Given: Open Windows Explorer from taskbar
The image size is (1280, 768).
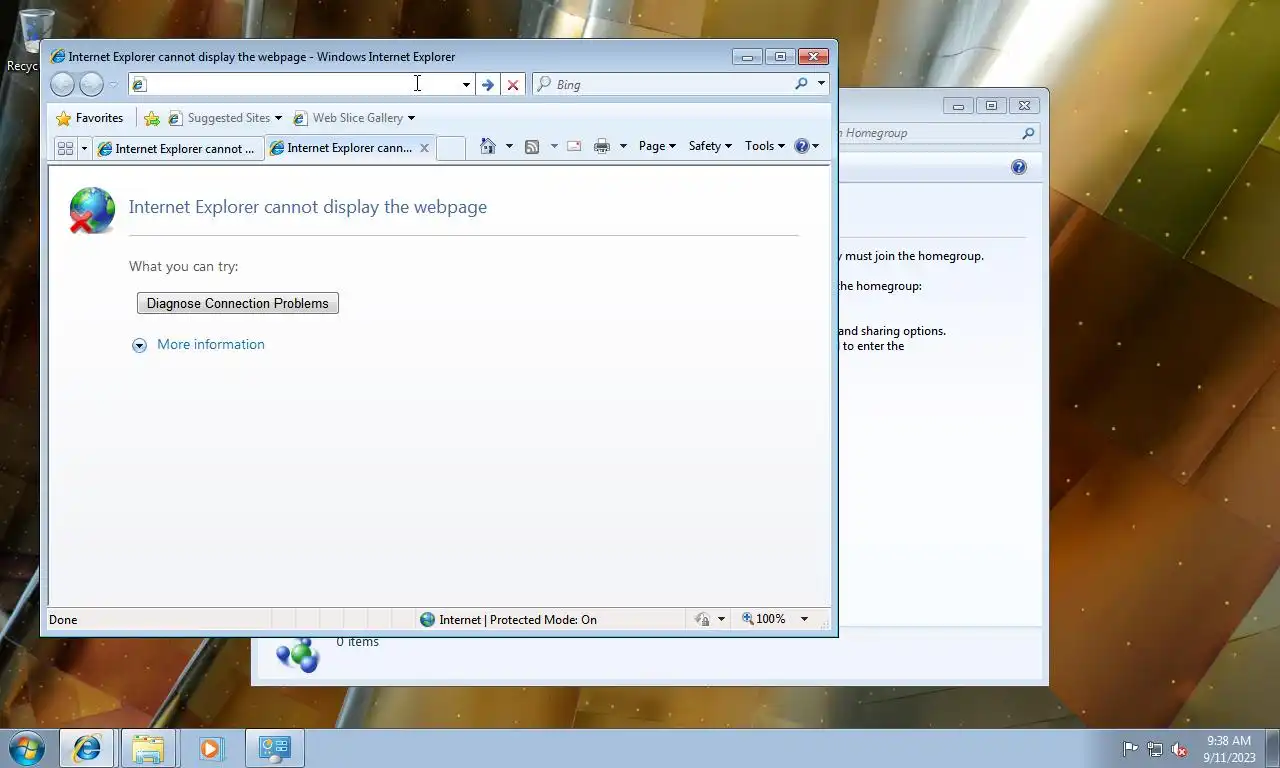Looking at the screenshot, I should coord(148,748).
